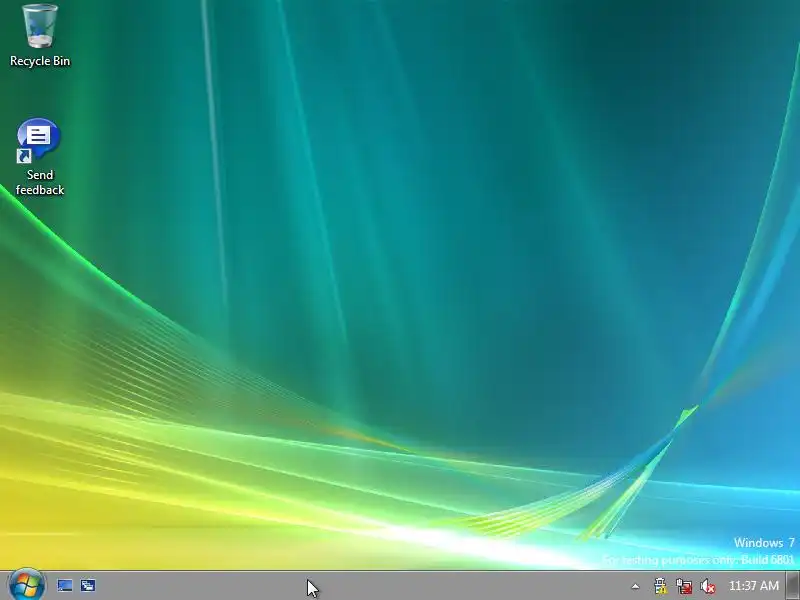Click the Show desktop quick launch icon
The height and width of the screenshot is (600, 800).
65,586
